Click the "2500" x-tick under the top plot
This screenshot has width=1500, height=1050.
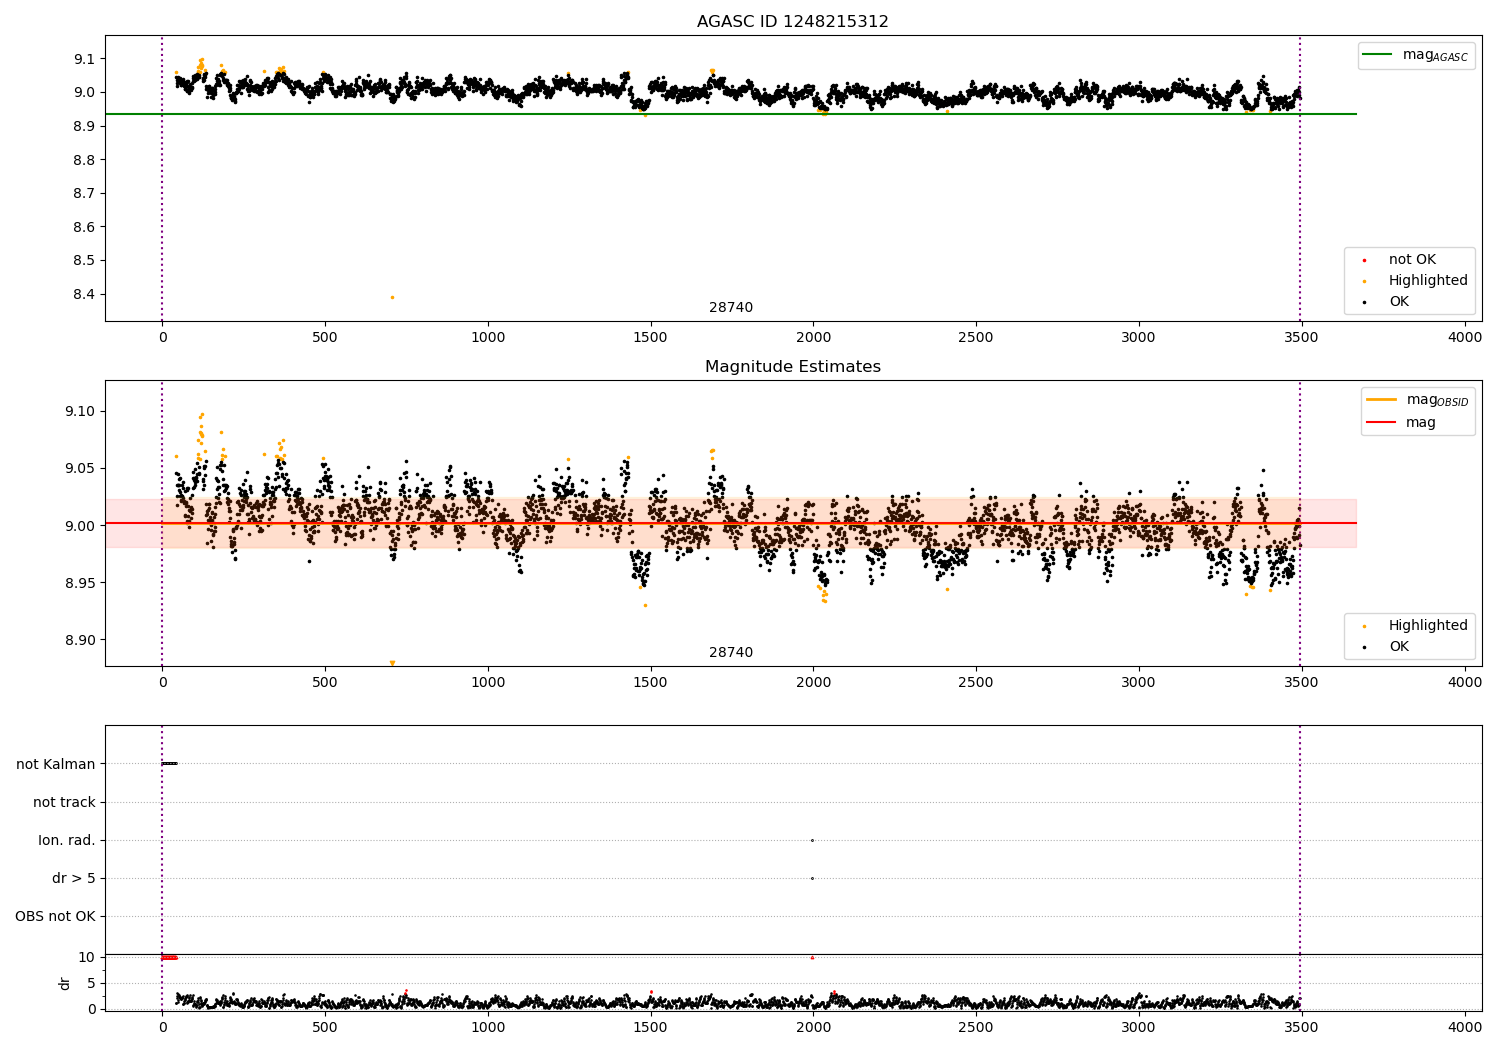pyautogui.click(x=976, y=338)
